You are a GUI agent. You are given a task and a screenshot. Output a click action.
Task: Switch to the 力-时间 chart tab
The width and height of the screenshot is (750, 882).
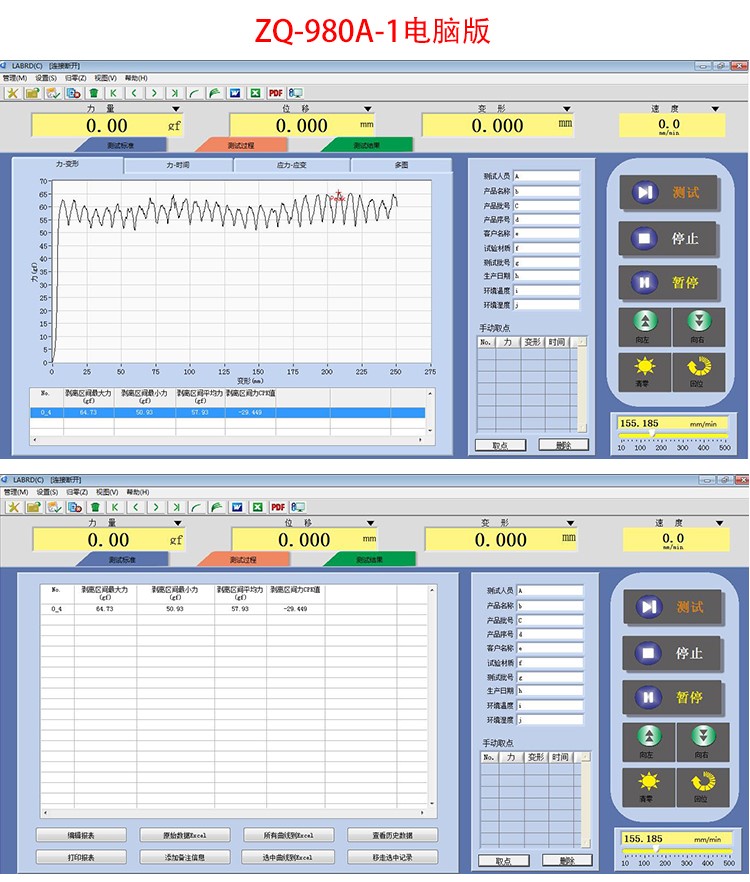click(177, 165)
